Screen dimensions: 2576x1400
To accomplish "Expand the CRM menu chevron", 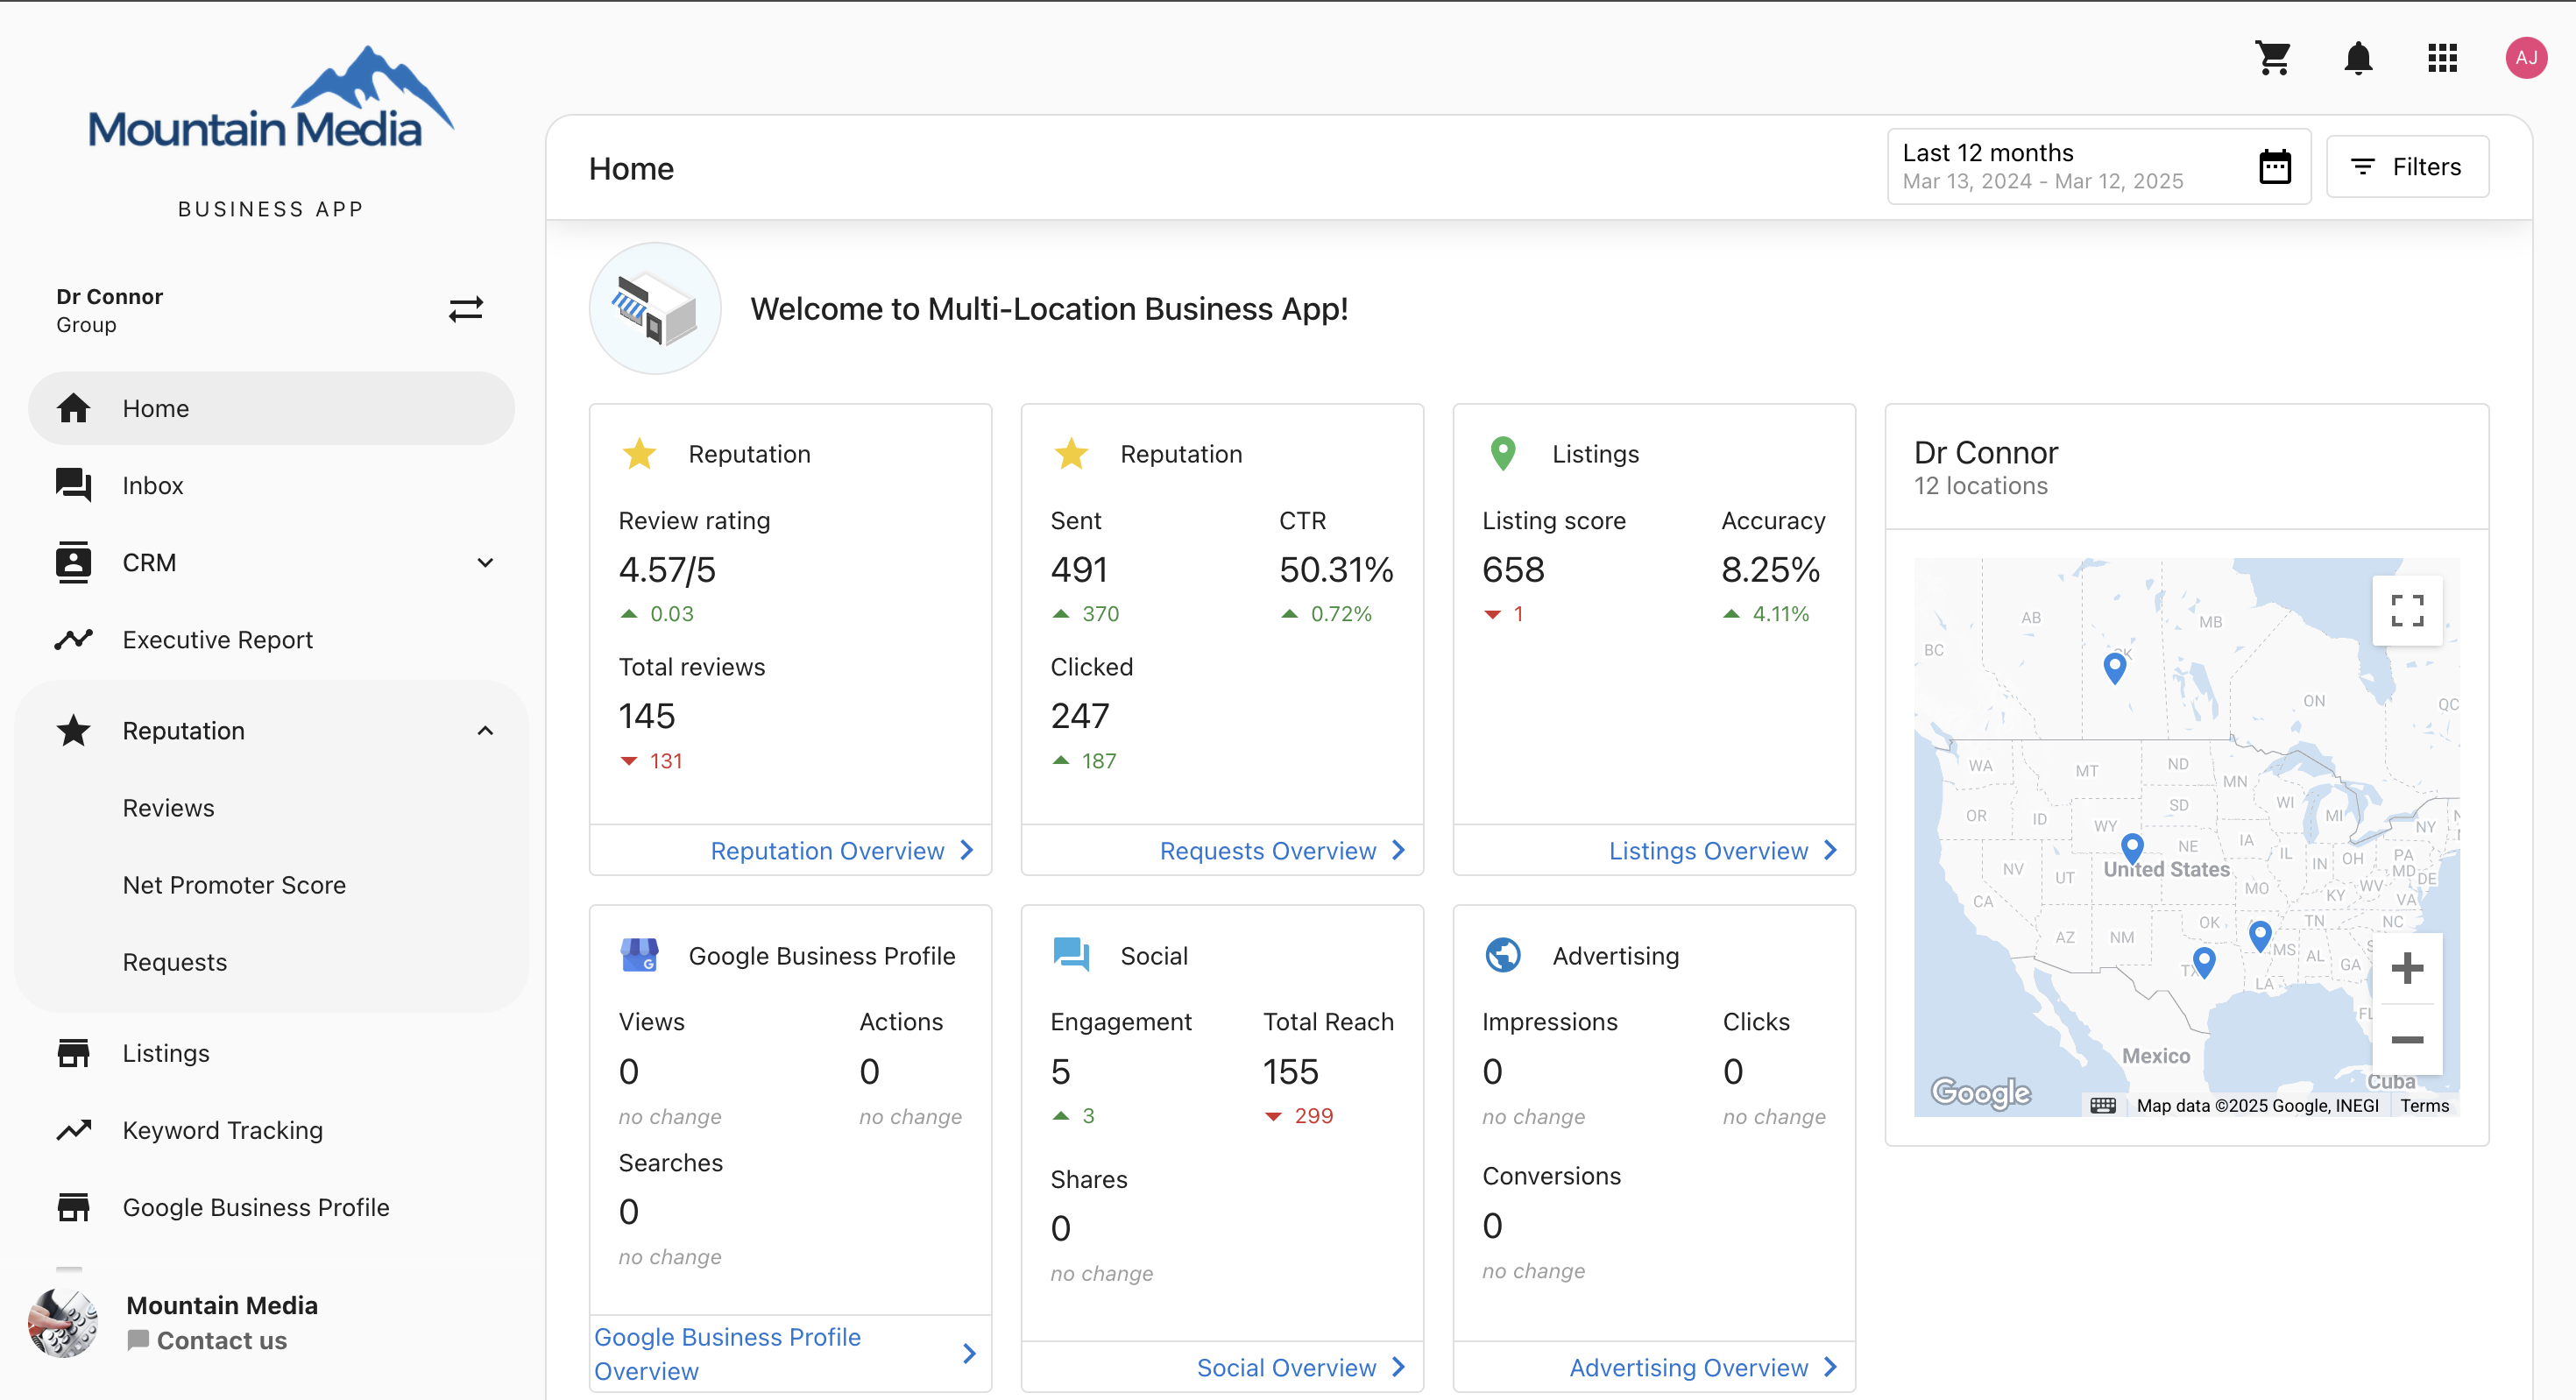I will (x=485, y=562).
